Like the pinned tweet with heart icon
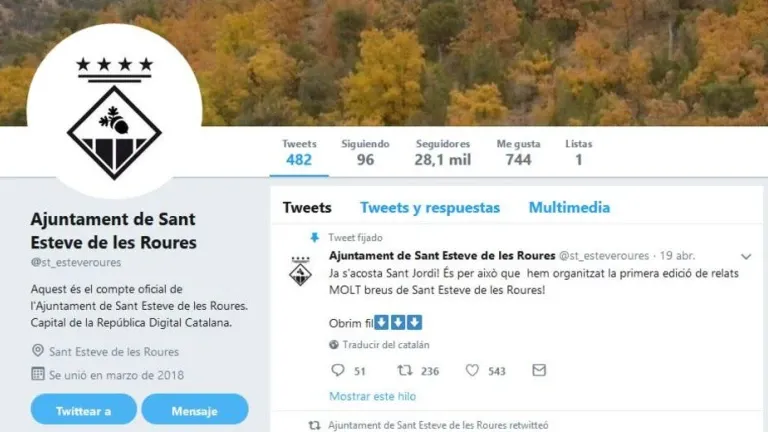This screenshot has width=768, height=432. (472, 370)
